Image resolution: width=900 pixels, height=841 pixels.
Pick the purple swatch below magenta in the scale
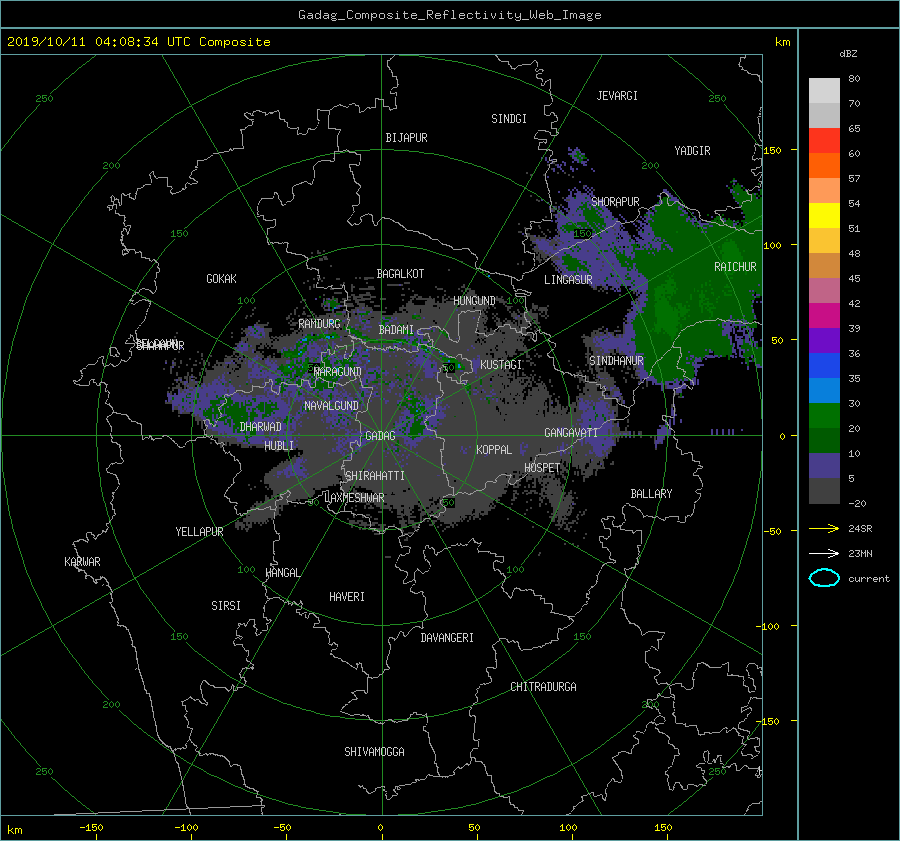[824, 341]
